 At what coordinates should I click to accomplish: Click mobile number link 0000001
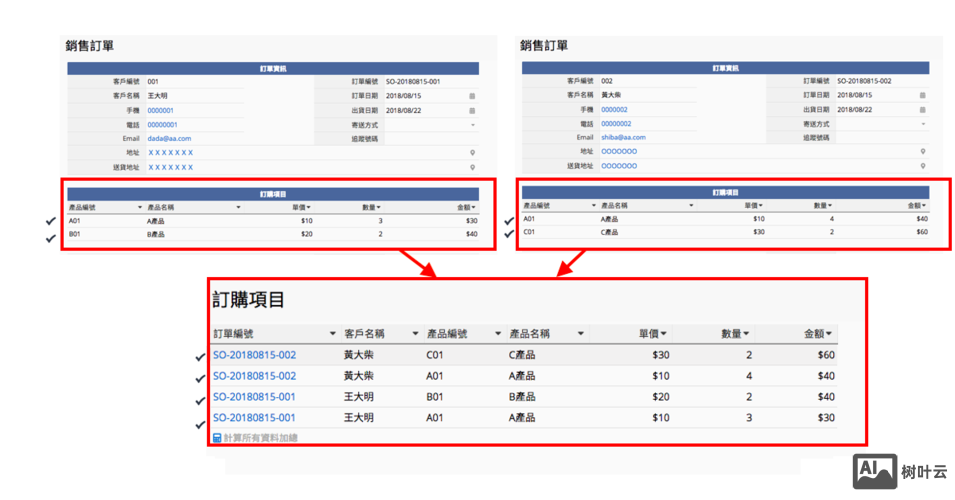160,111
